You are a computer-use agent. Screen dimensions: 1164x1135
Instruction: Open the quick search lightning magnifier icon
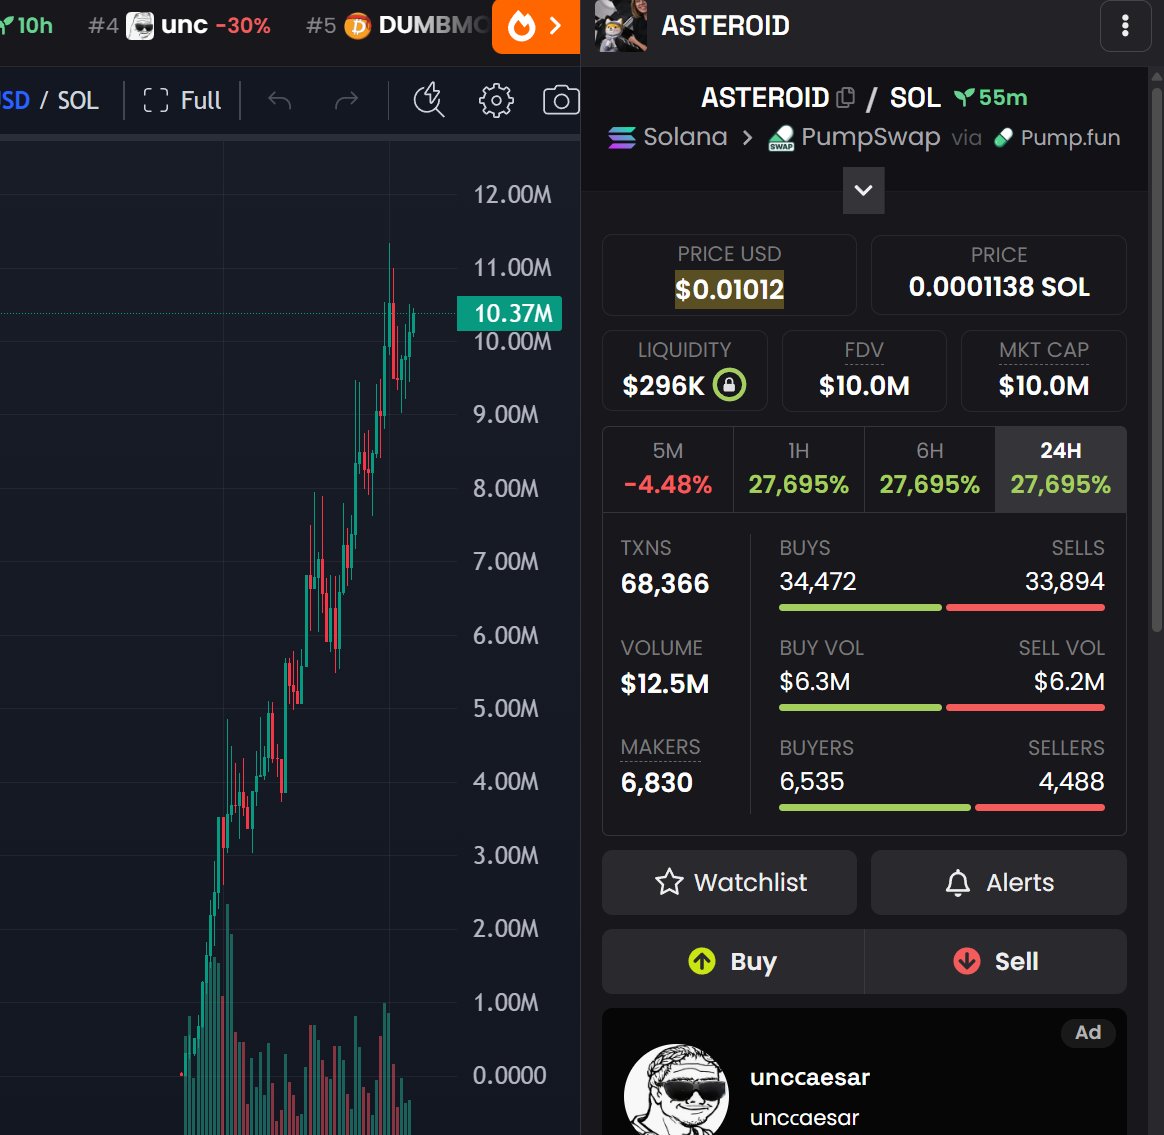[x=428, y=100]
